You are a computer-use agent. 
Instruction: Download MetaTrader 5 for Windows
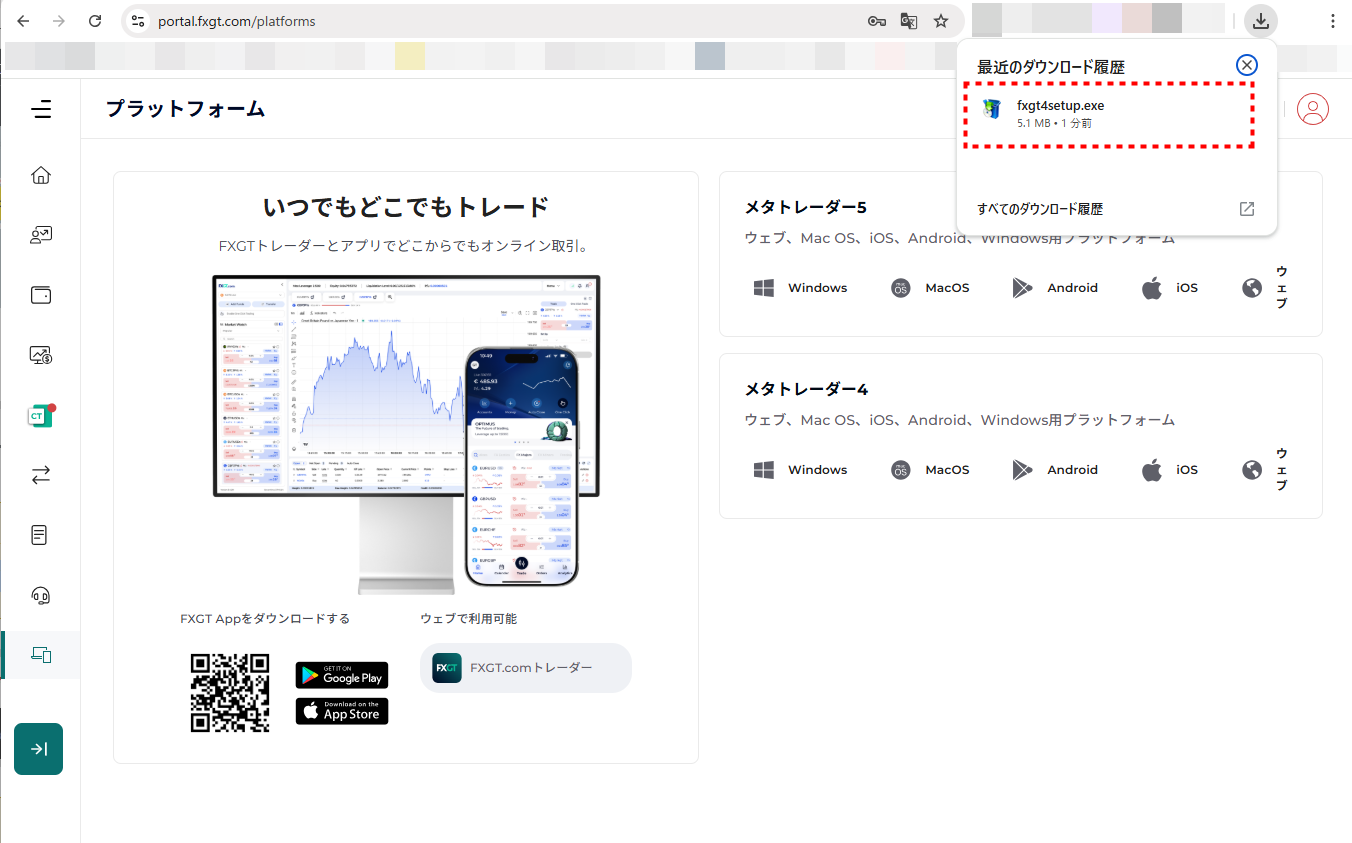[x=800, y=288]
